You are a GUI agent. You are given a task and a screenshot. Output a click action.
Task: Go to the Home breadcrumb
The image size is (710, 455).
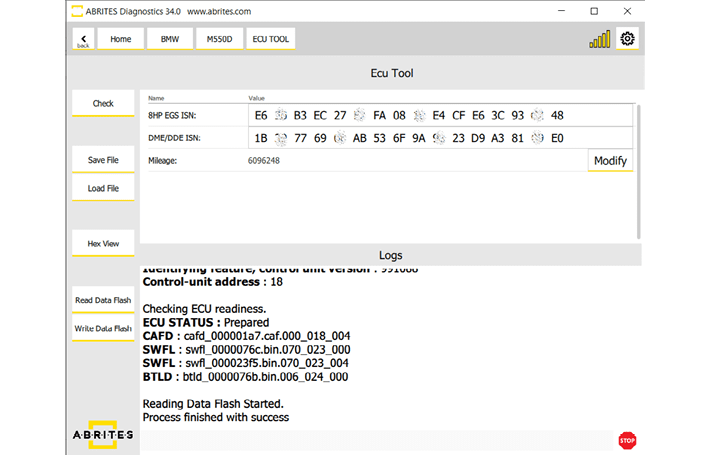[x=120, y=39]
